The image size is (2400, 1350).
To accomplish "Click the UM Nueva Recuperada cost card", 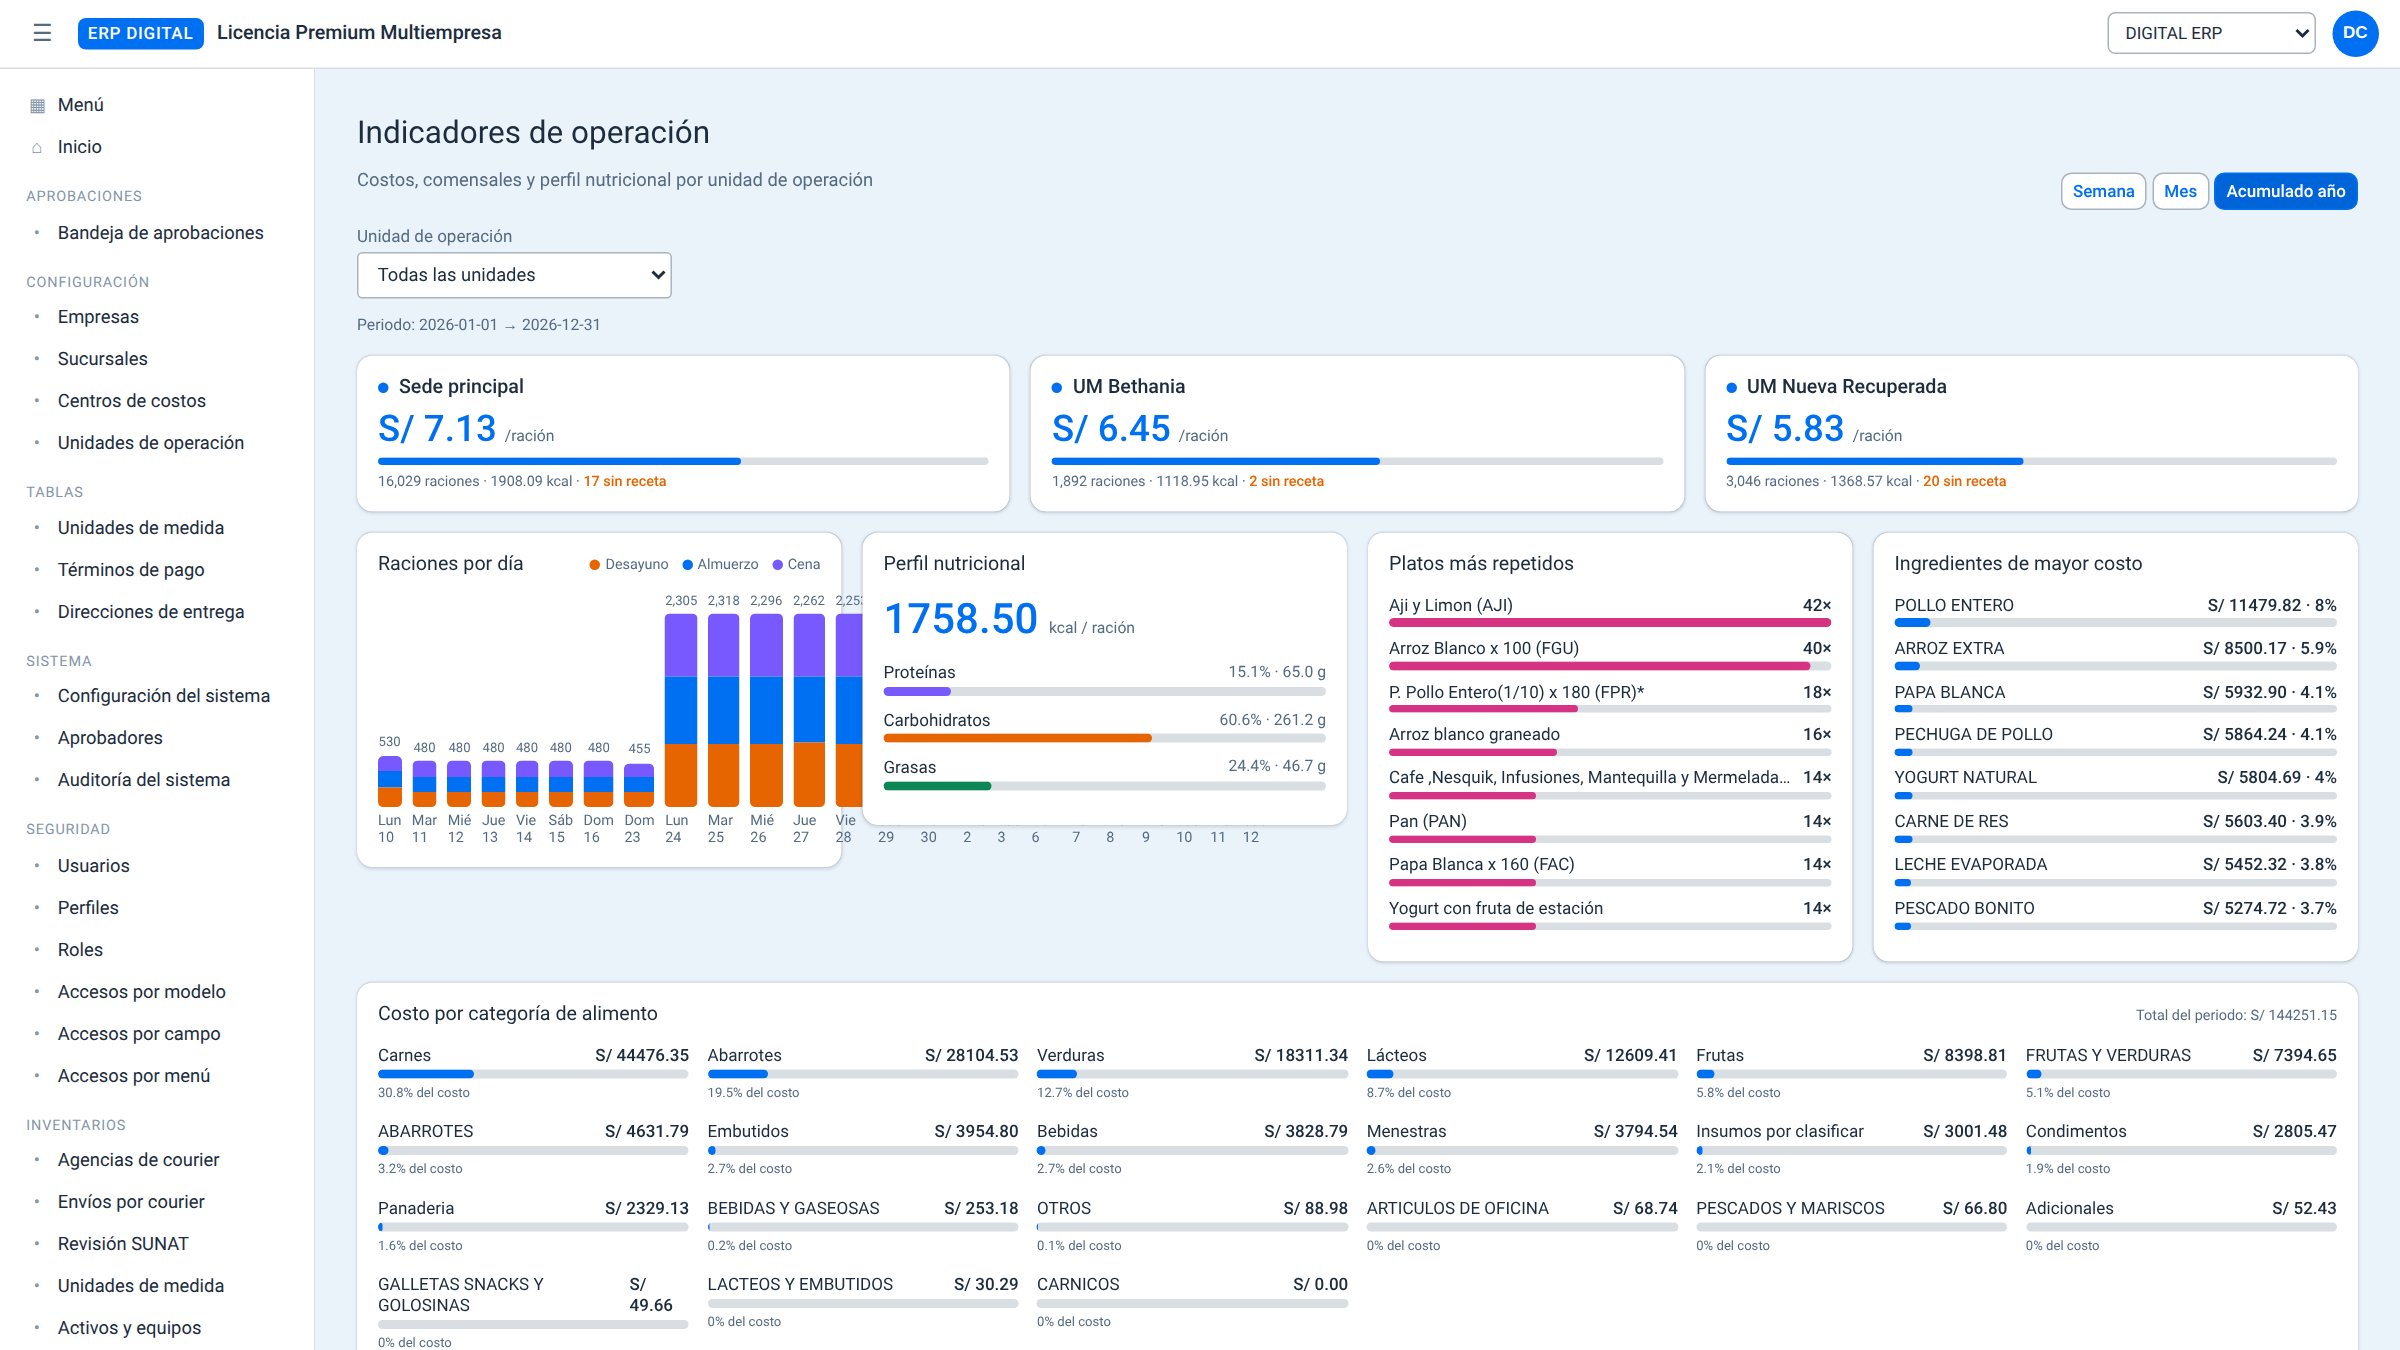I will coord(2031,434).
